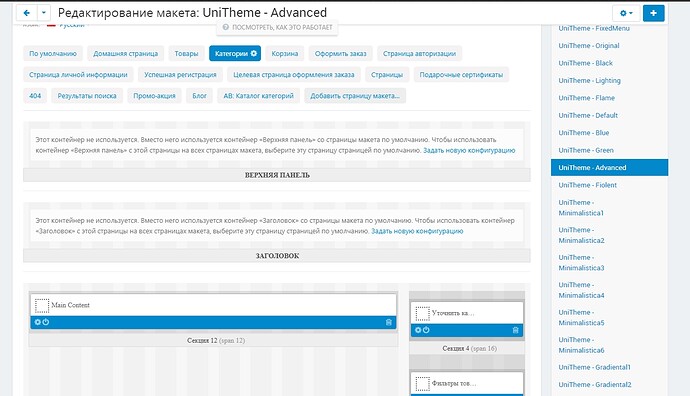Viewport: 690px width, 396px height.
Task: Open Страница авторизации tab
Action: pyautogui.click(x=419, y=54)
